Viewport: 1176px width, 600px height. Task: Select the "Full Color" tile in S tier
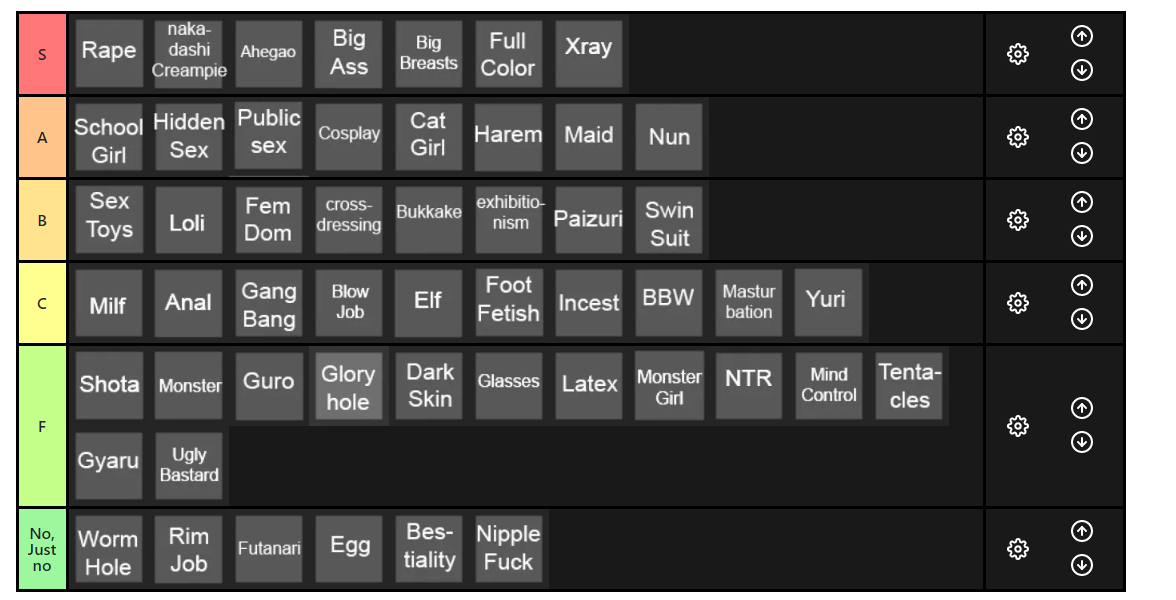508,54
